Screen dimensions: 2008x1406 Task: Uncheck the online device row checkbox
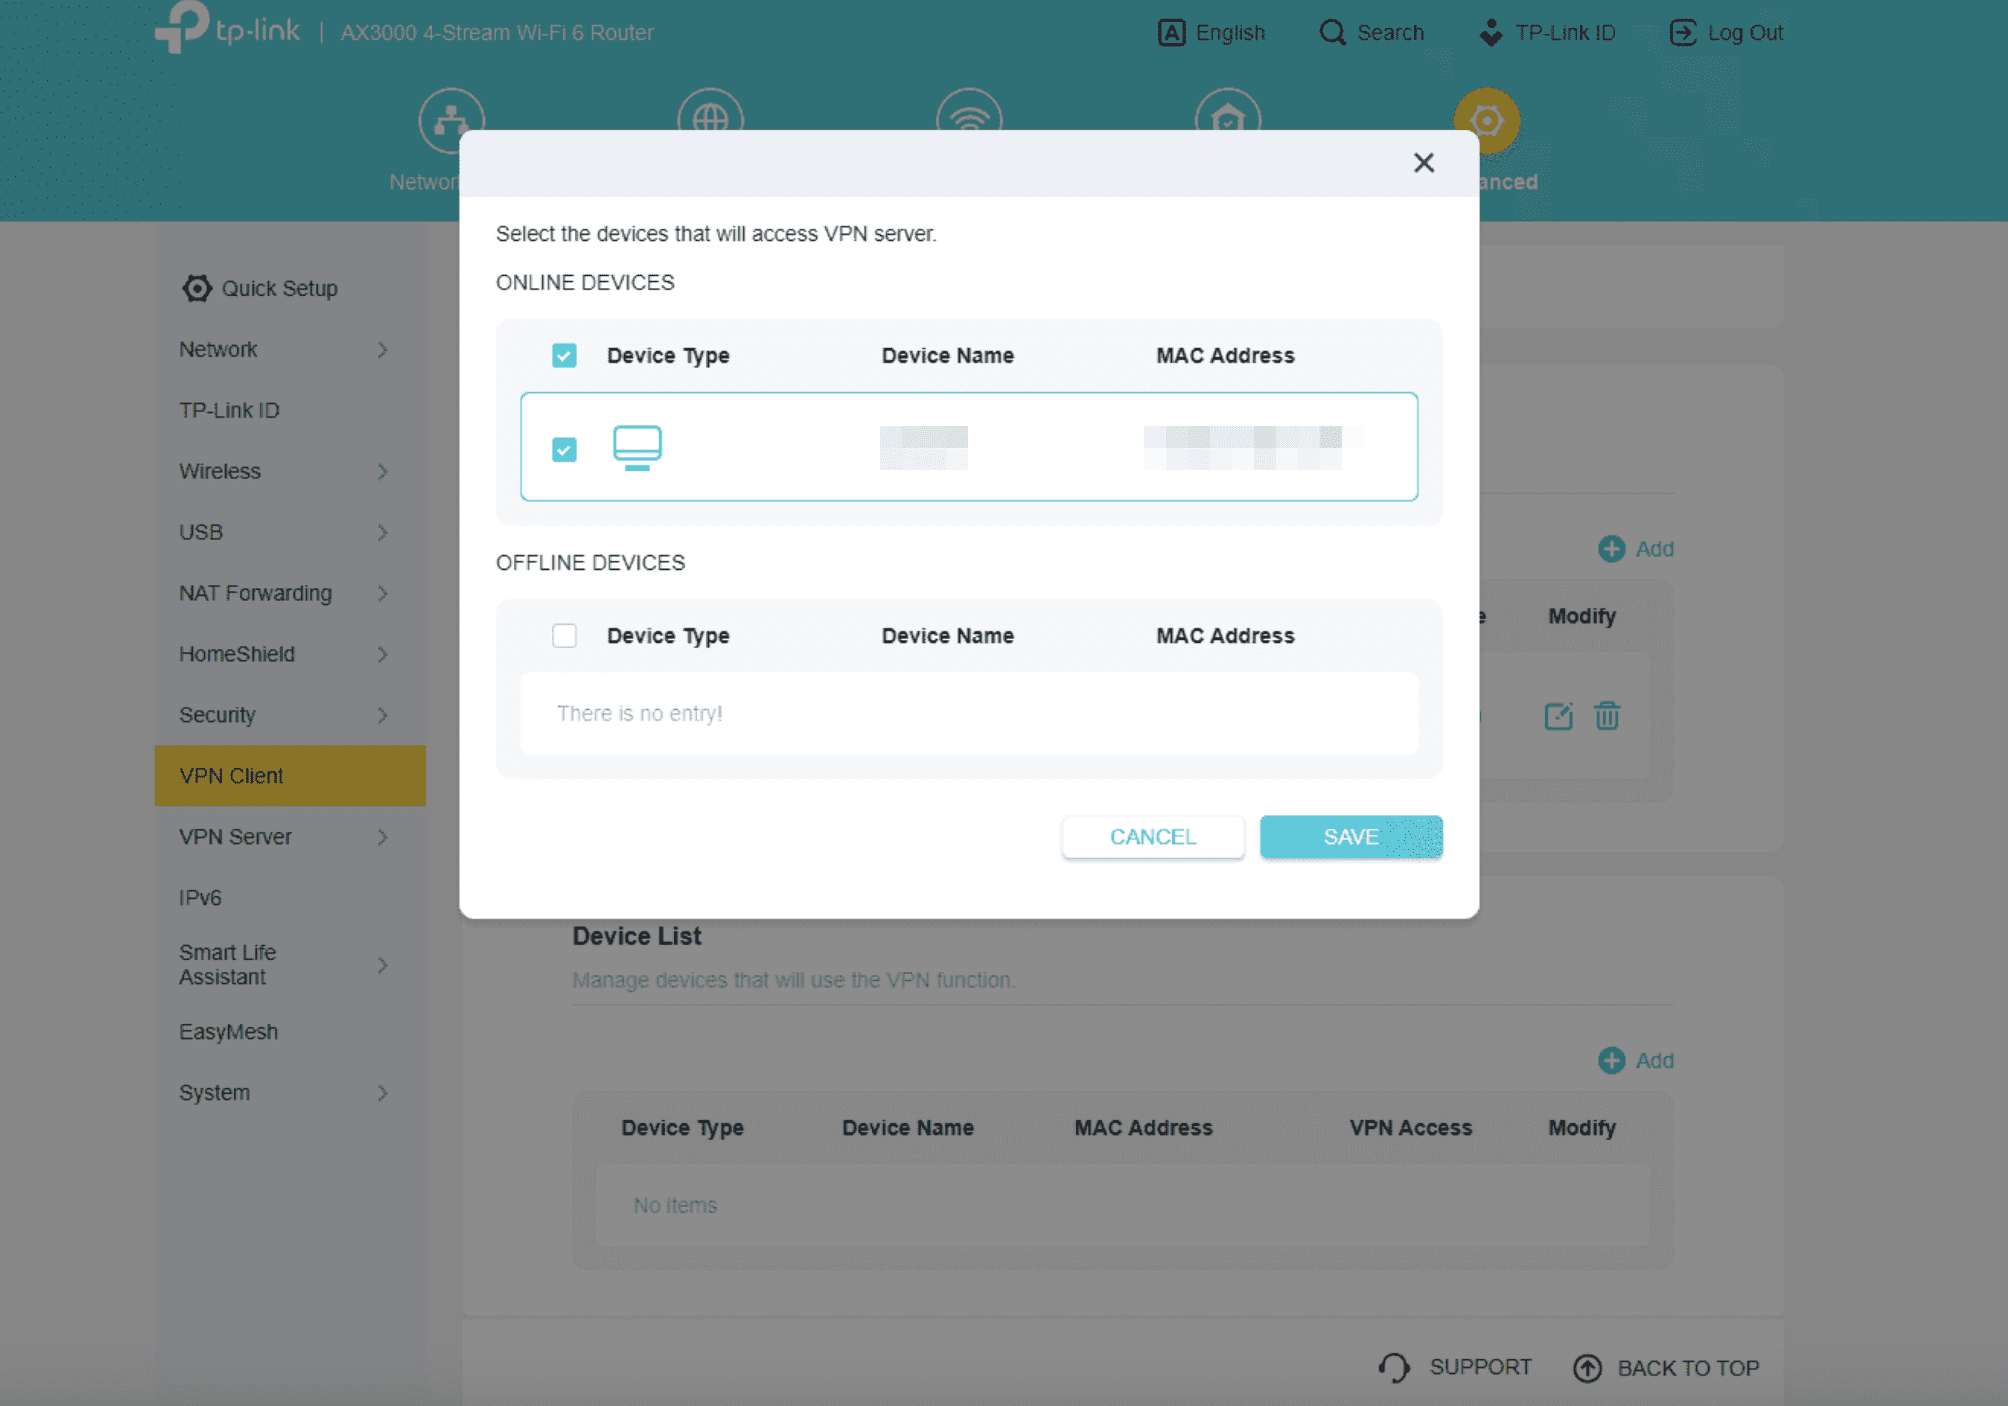tap(564, 450)
